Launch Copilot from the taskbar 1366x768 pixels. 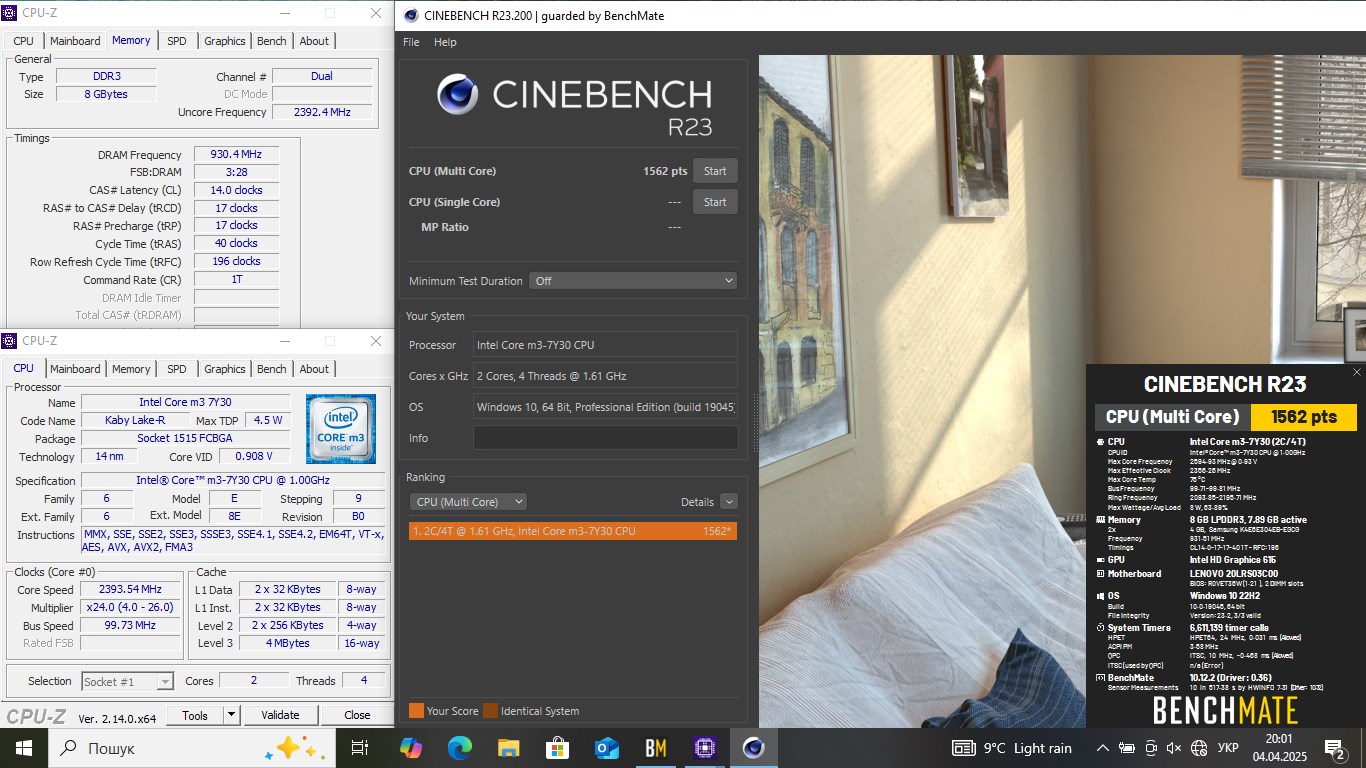click(410, 748)
